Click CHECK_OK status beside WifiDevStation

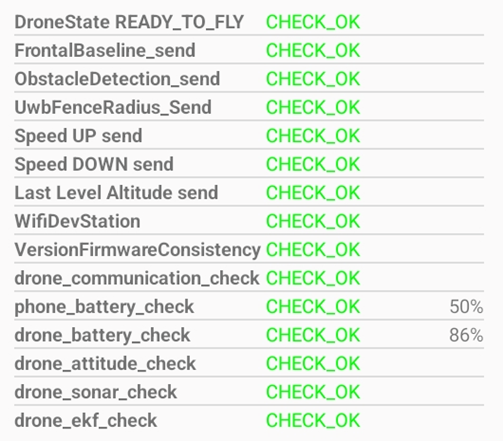pos(313,221)
